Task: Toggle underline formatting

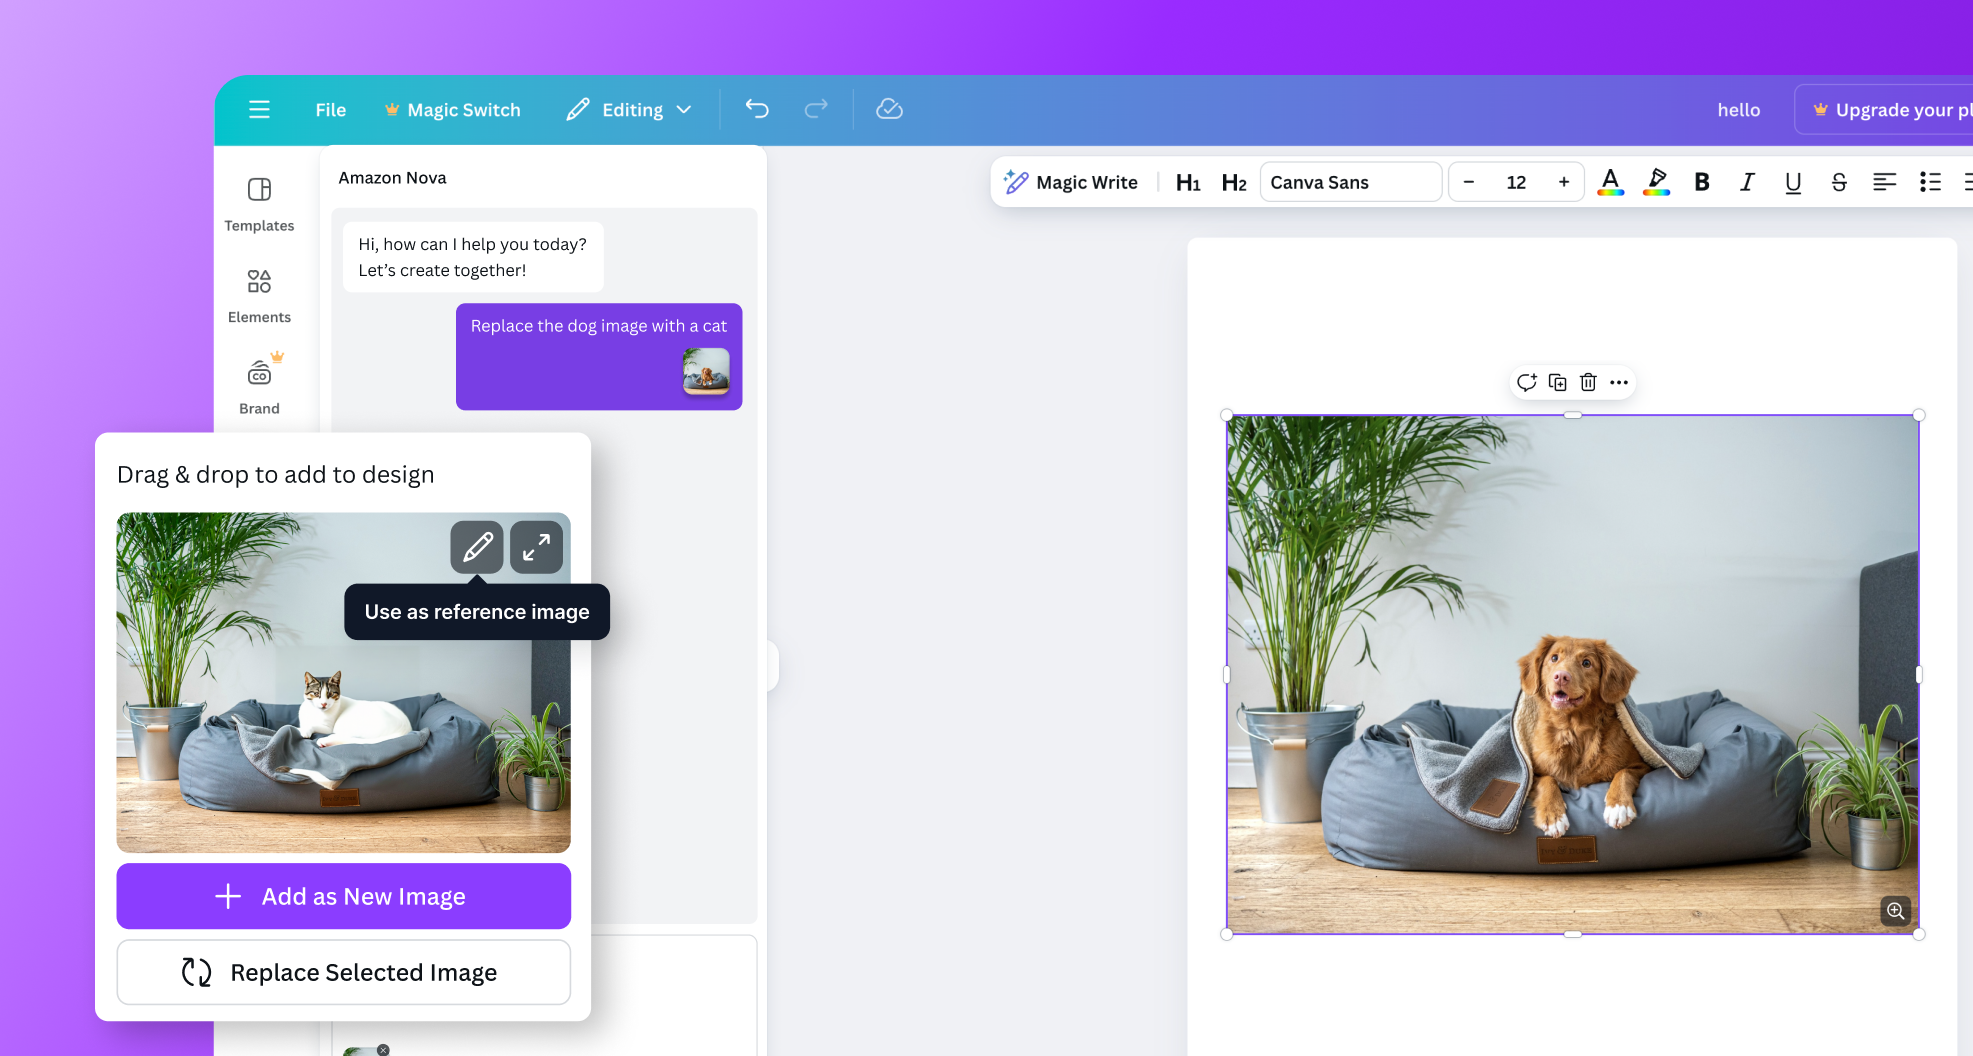Action: coord(1793,182)
